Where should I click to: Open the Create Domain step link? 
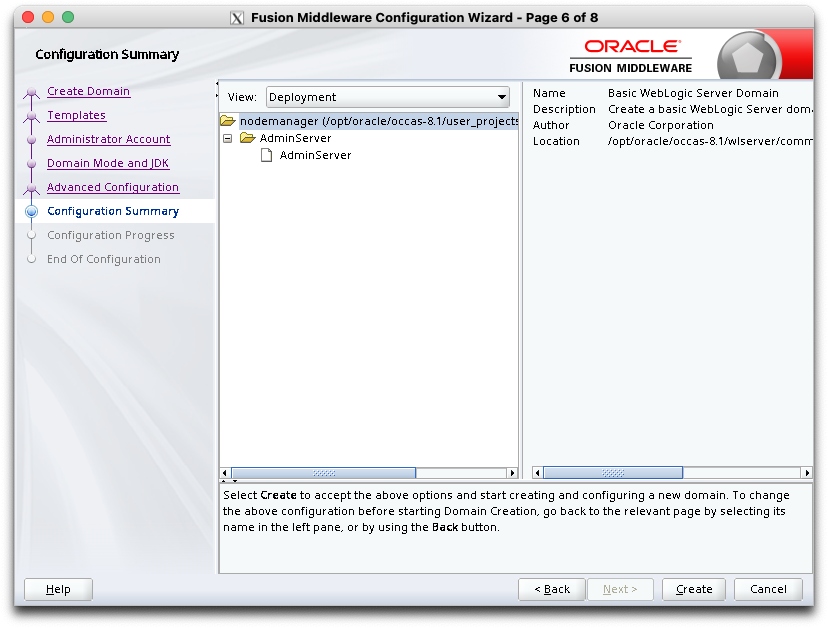coord(88,91)
